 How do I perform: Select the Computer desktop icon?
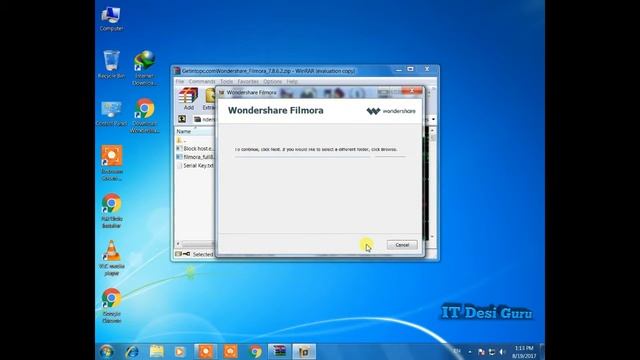[111, 19]
